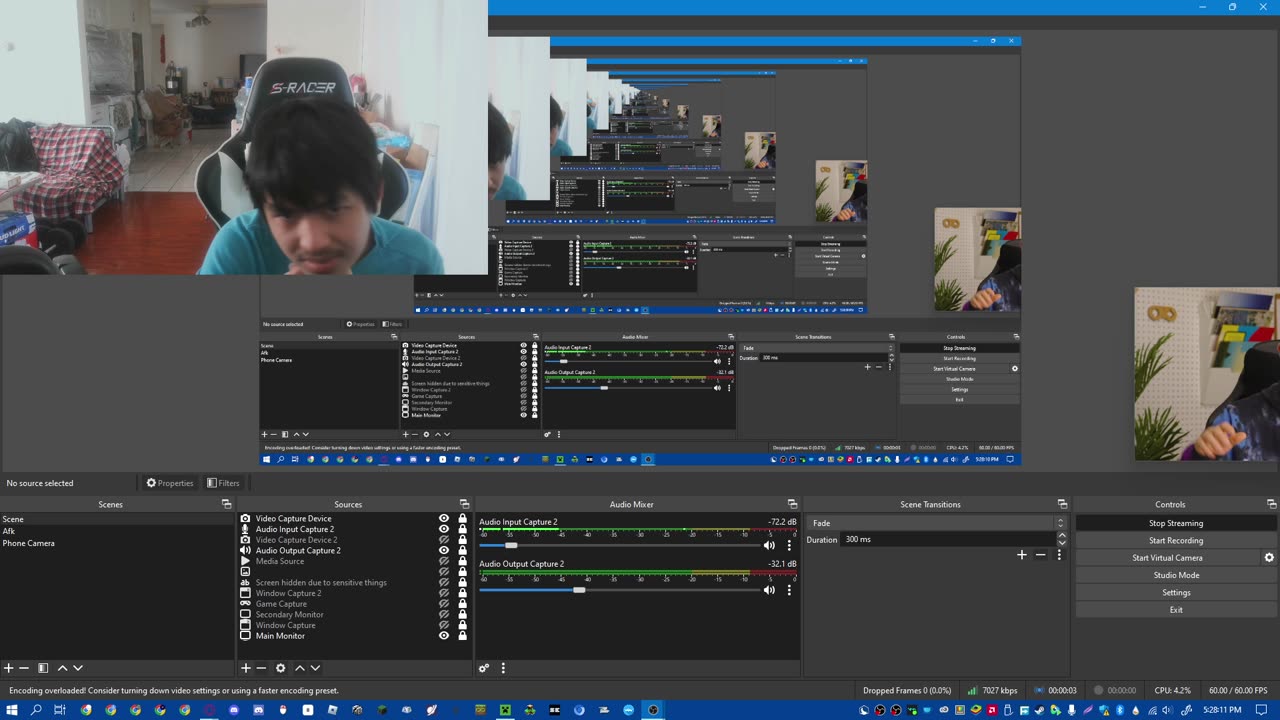Mute Audio Input Capture 2 speaker icon
Image resolution: width=1280 pixels, height=720 pixels.
769,545
